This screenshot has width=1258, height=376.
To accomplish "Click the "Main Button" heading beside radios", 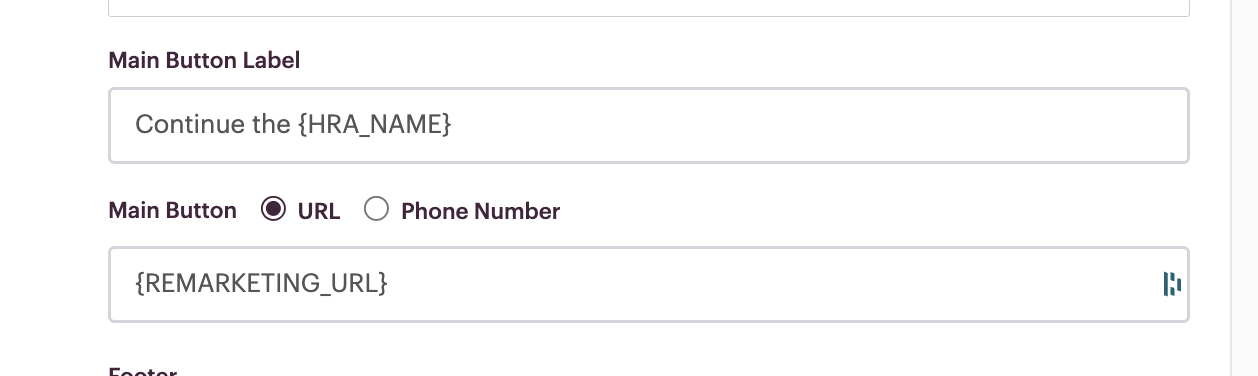I will 172,211.
